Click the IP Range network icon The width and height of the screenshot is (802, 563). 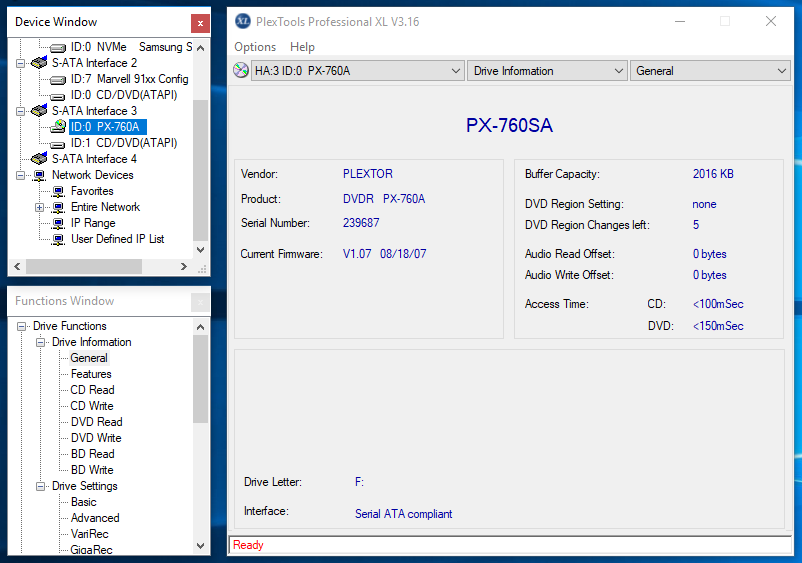tap(58, 223)
